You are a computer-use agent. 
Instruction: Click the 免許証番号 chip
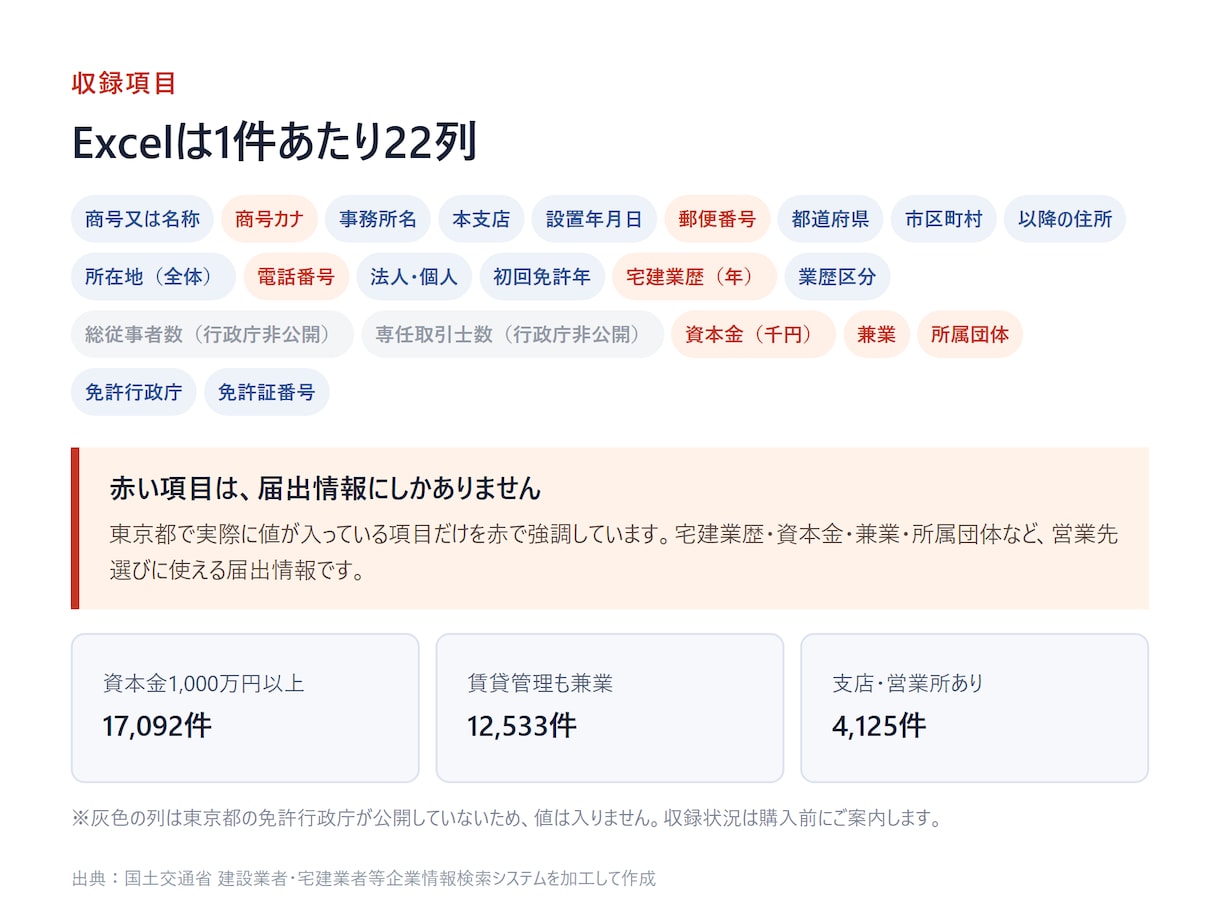[266, 392]
